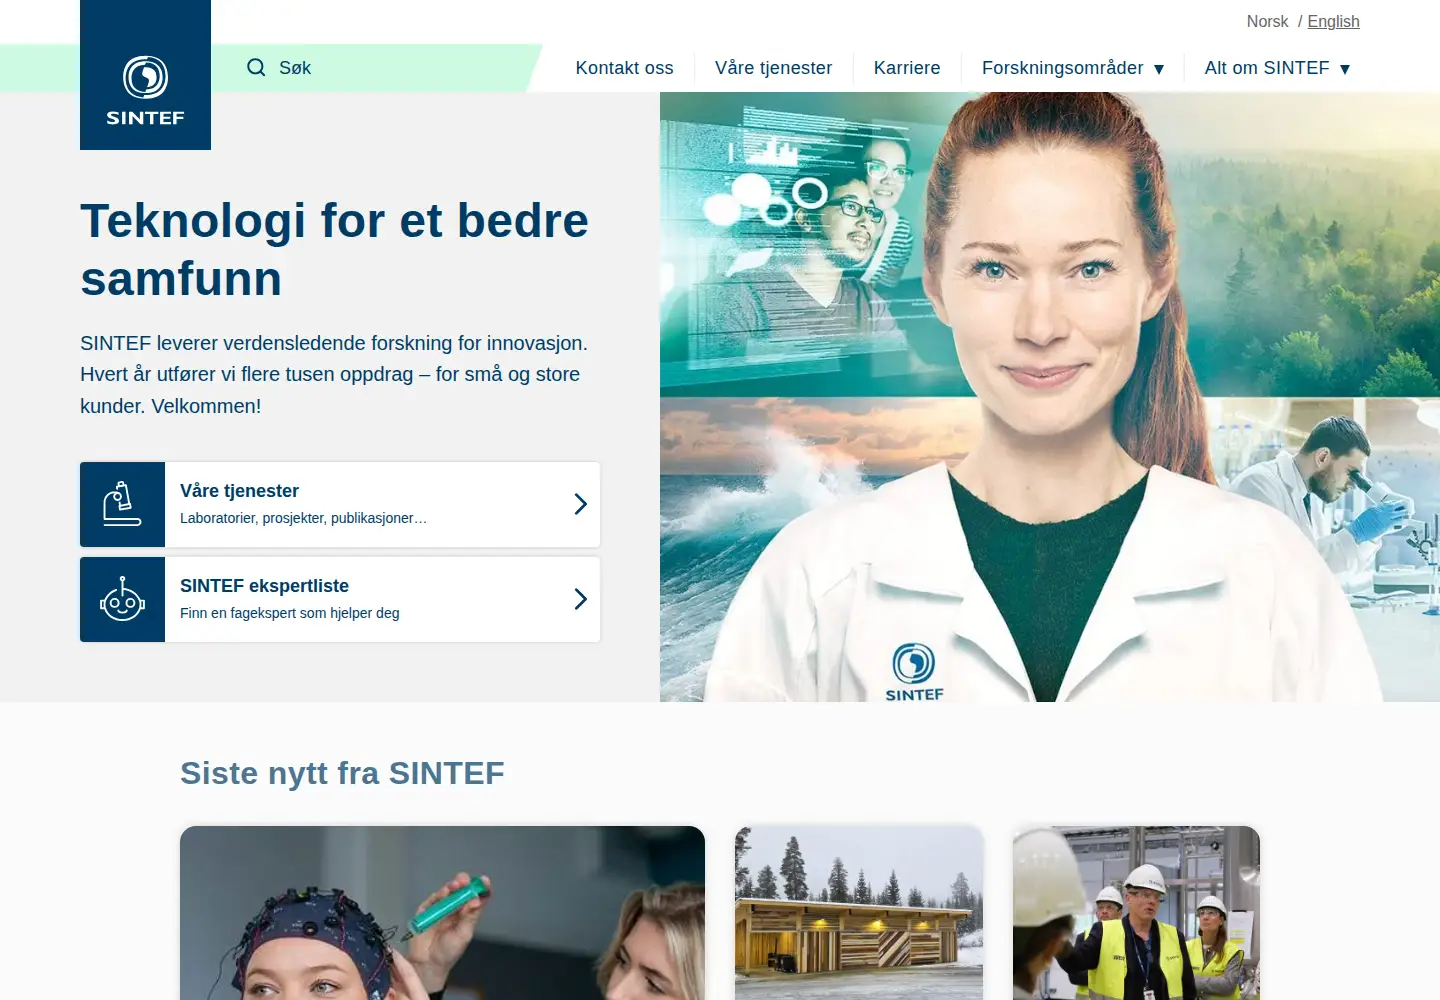Open Kontakt oss in the top menu
The image size is (1440, 1000).
point(624,68)
